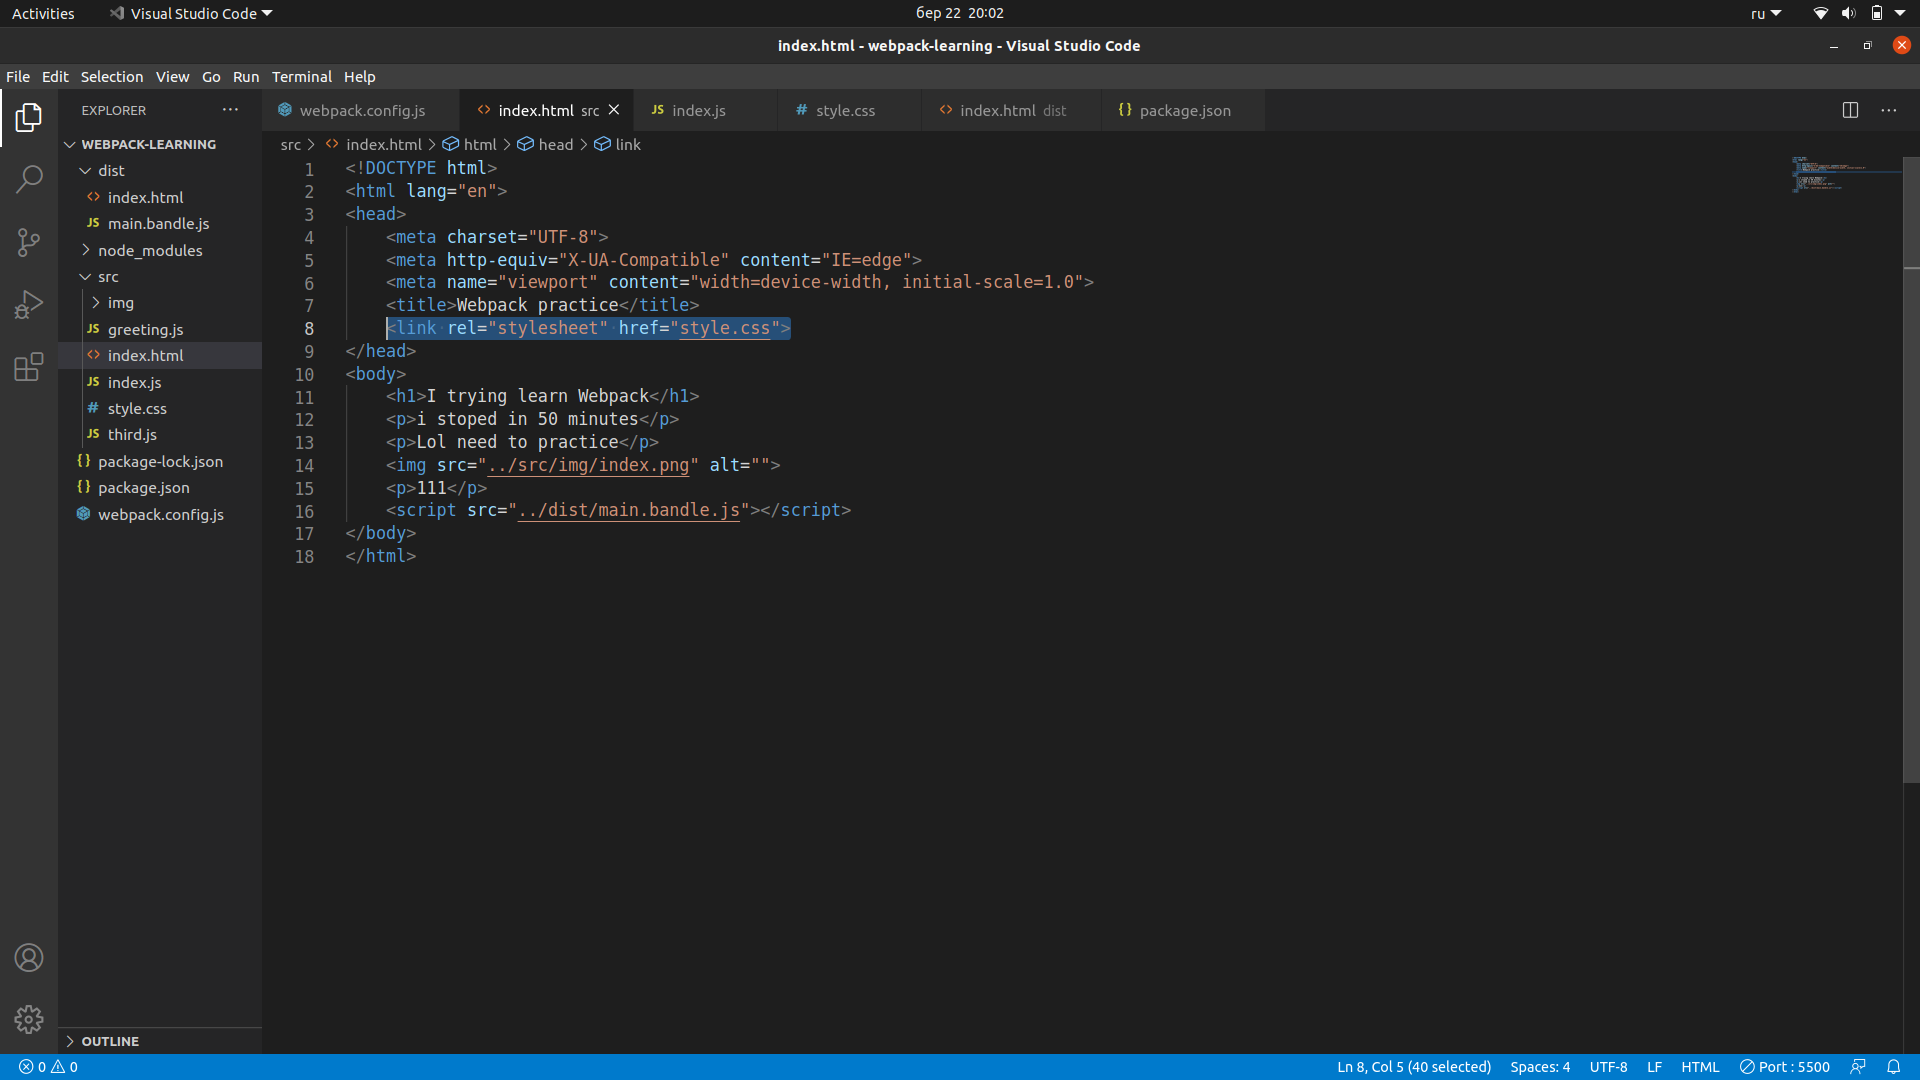1920x1080 pixels.
Task: Open battery status icon
Action: pyautogui.click(x=1877, y=13)
